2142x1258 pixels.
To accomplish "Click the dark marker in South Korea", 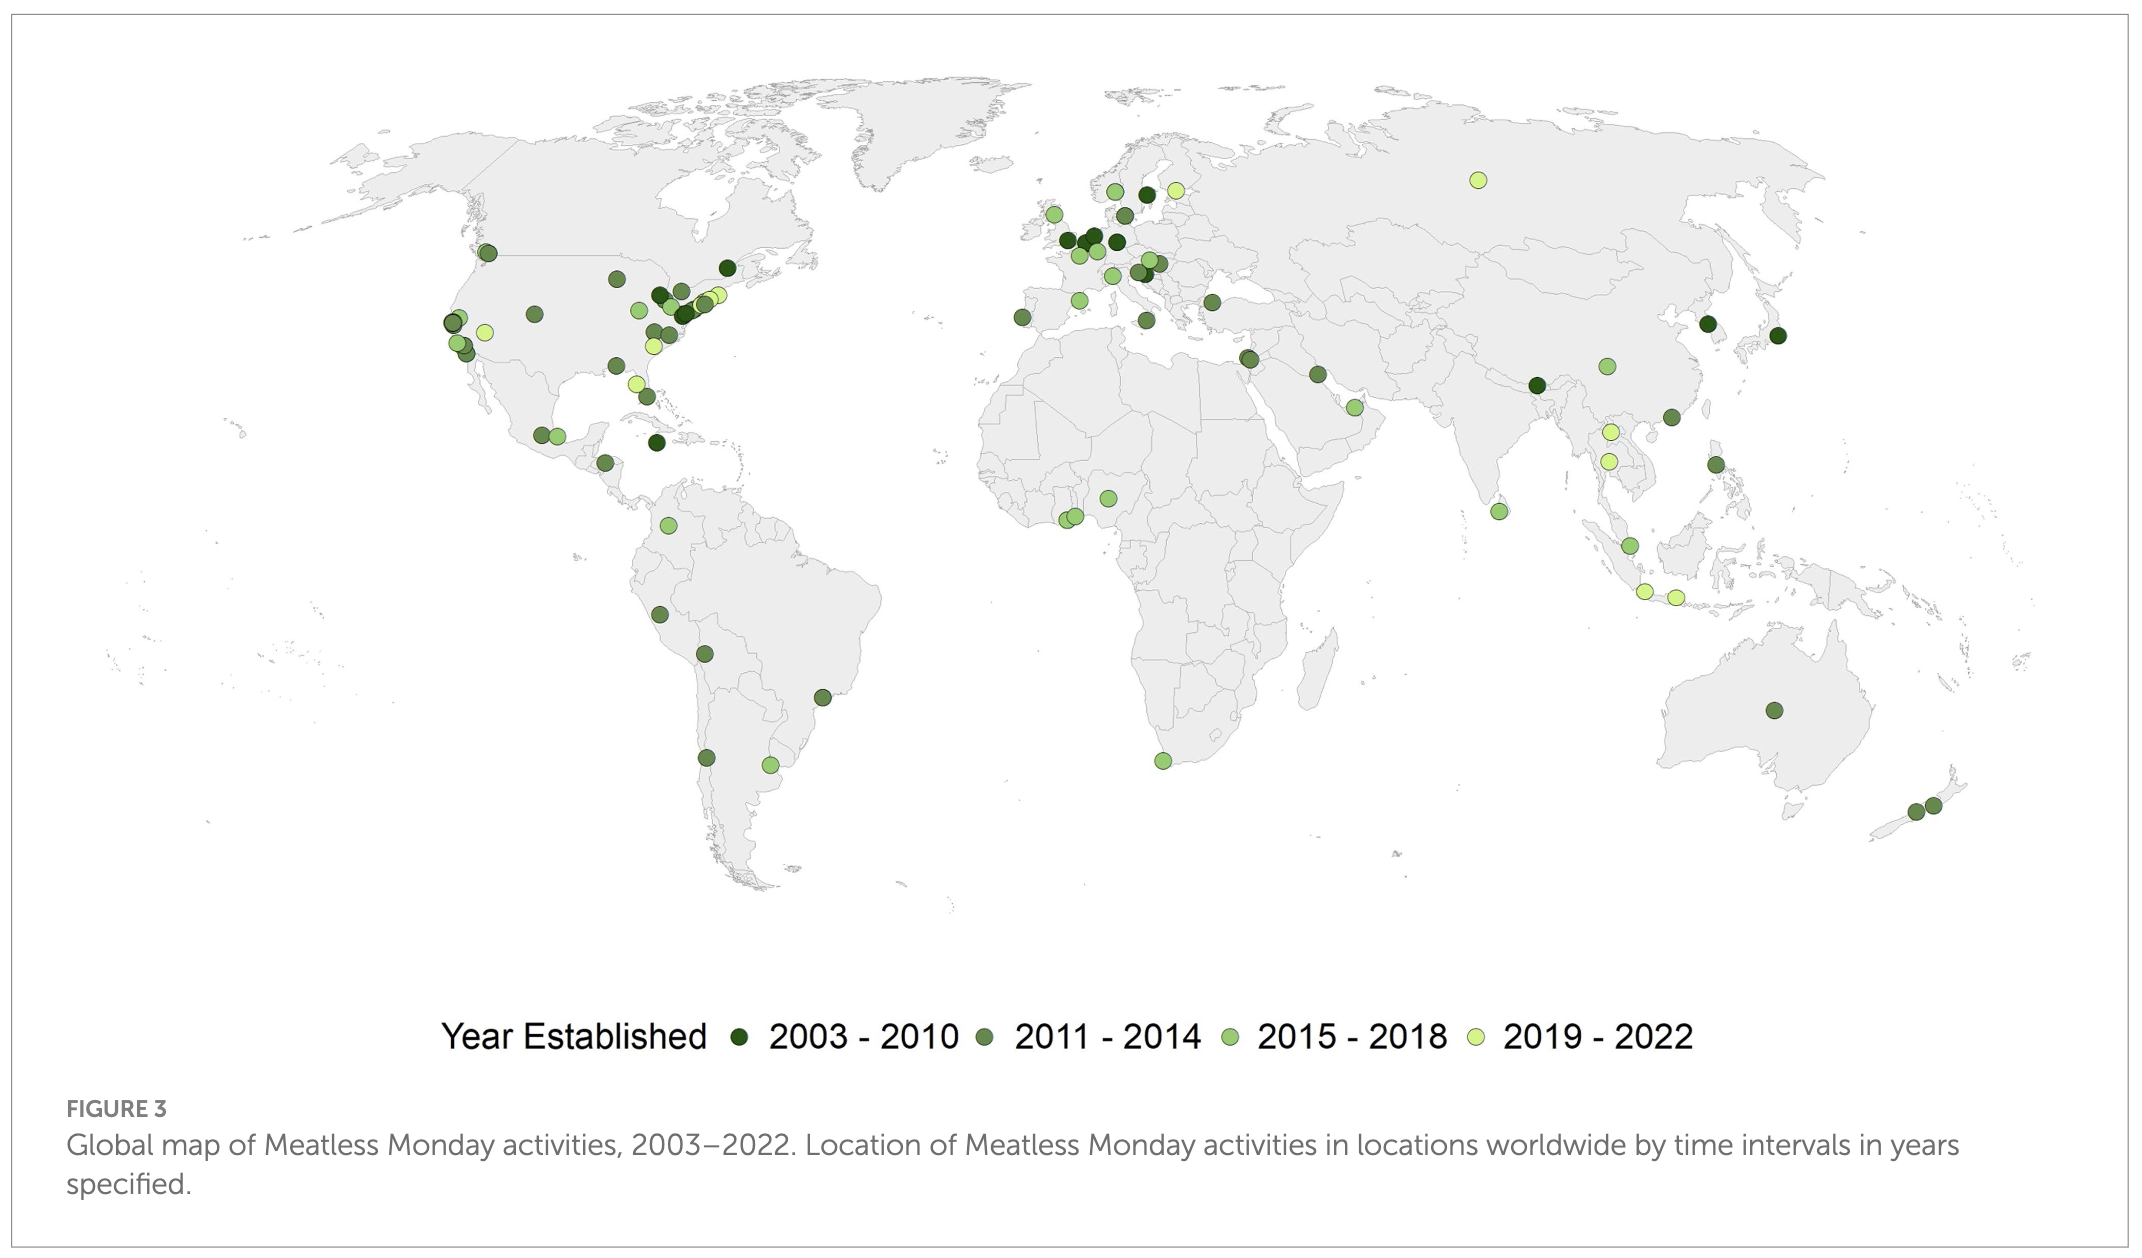I will 1708,325.
